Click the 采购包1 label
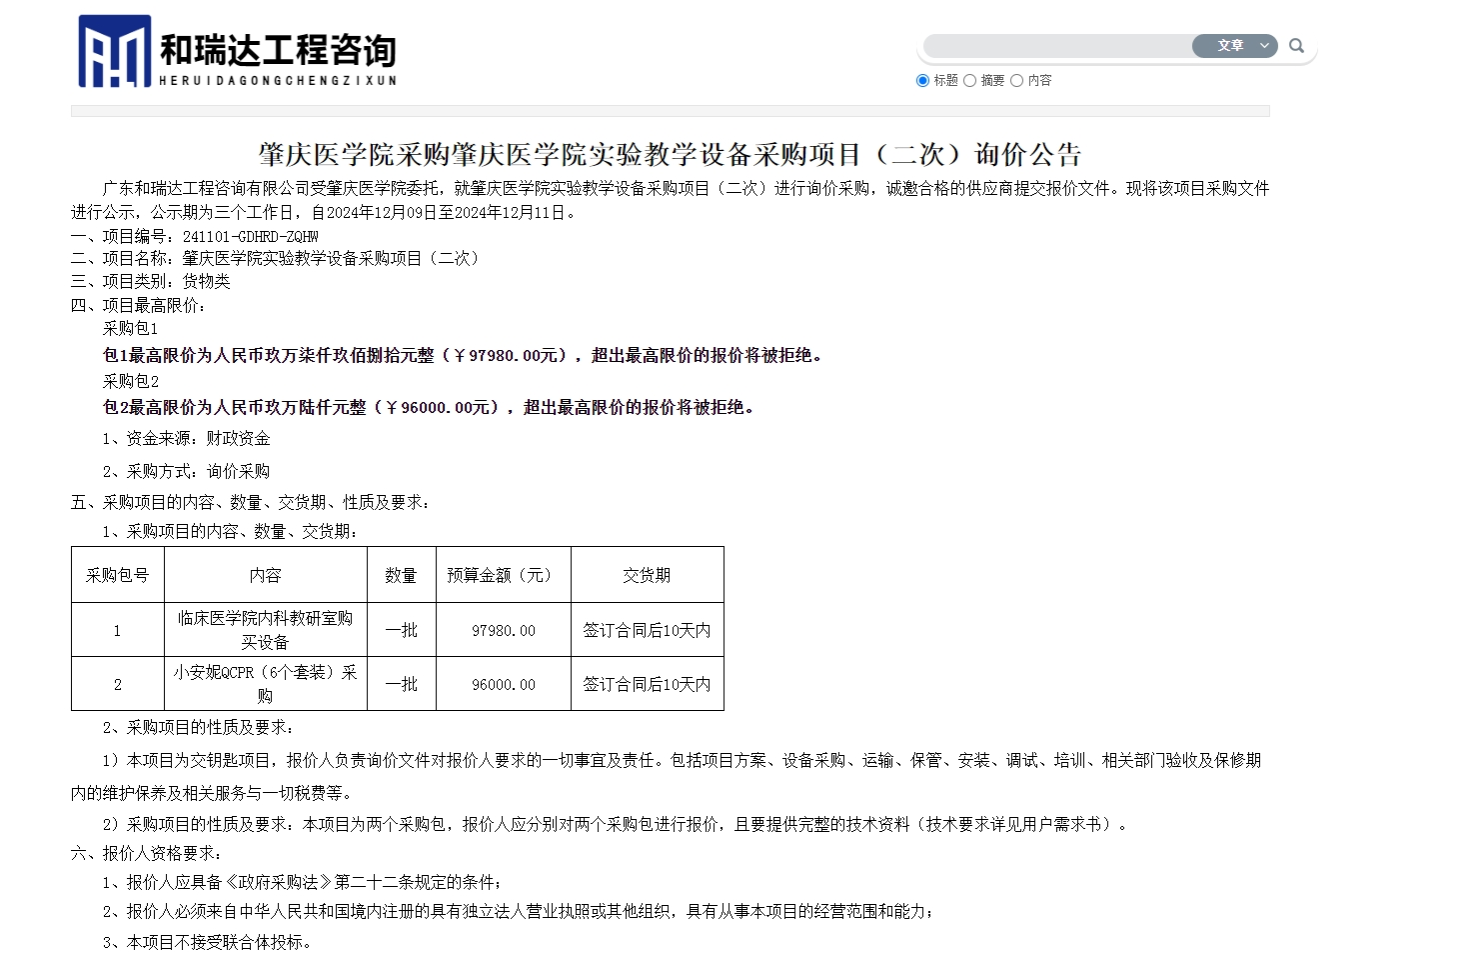Viewport: 1460px width, 960px height. pyautogui.click(x=130, y=328)
